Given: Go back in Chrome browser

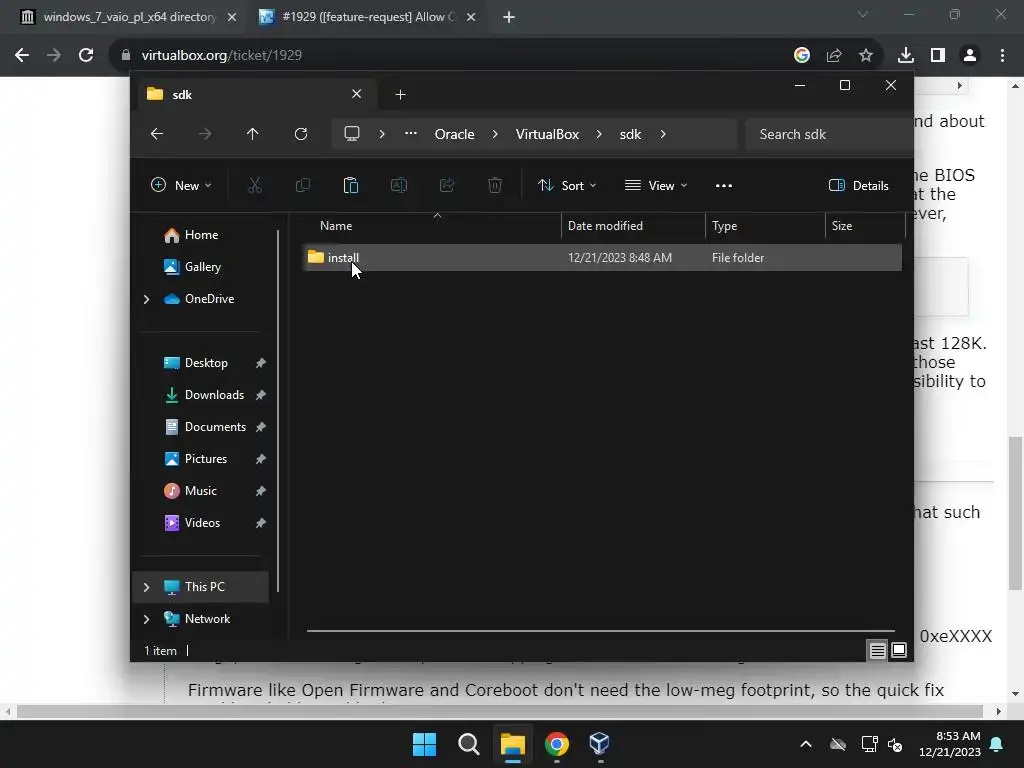Looking at the screenshot, I should pyautogui.click(x=22, y=56).
